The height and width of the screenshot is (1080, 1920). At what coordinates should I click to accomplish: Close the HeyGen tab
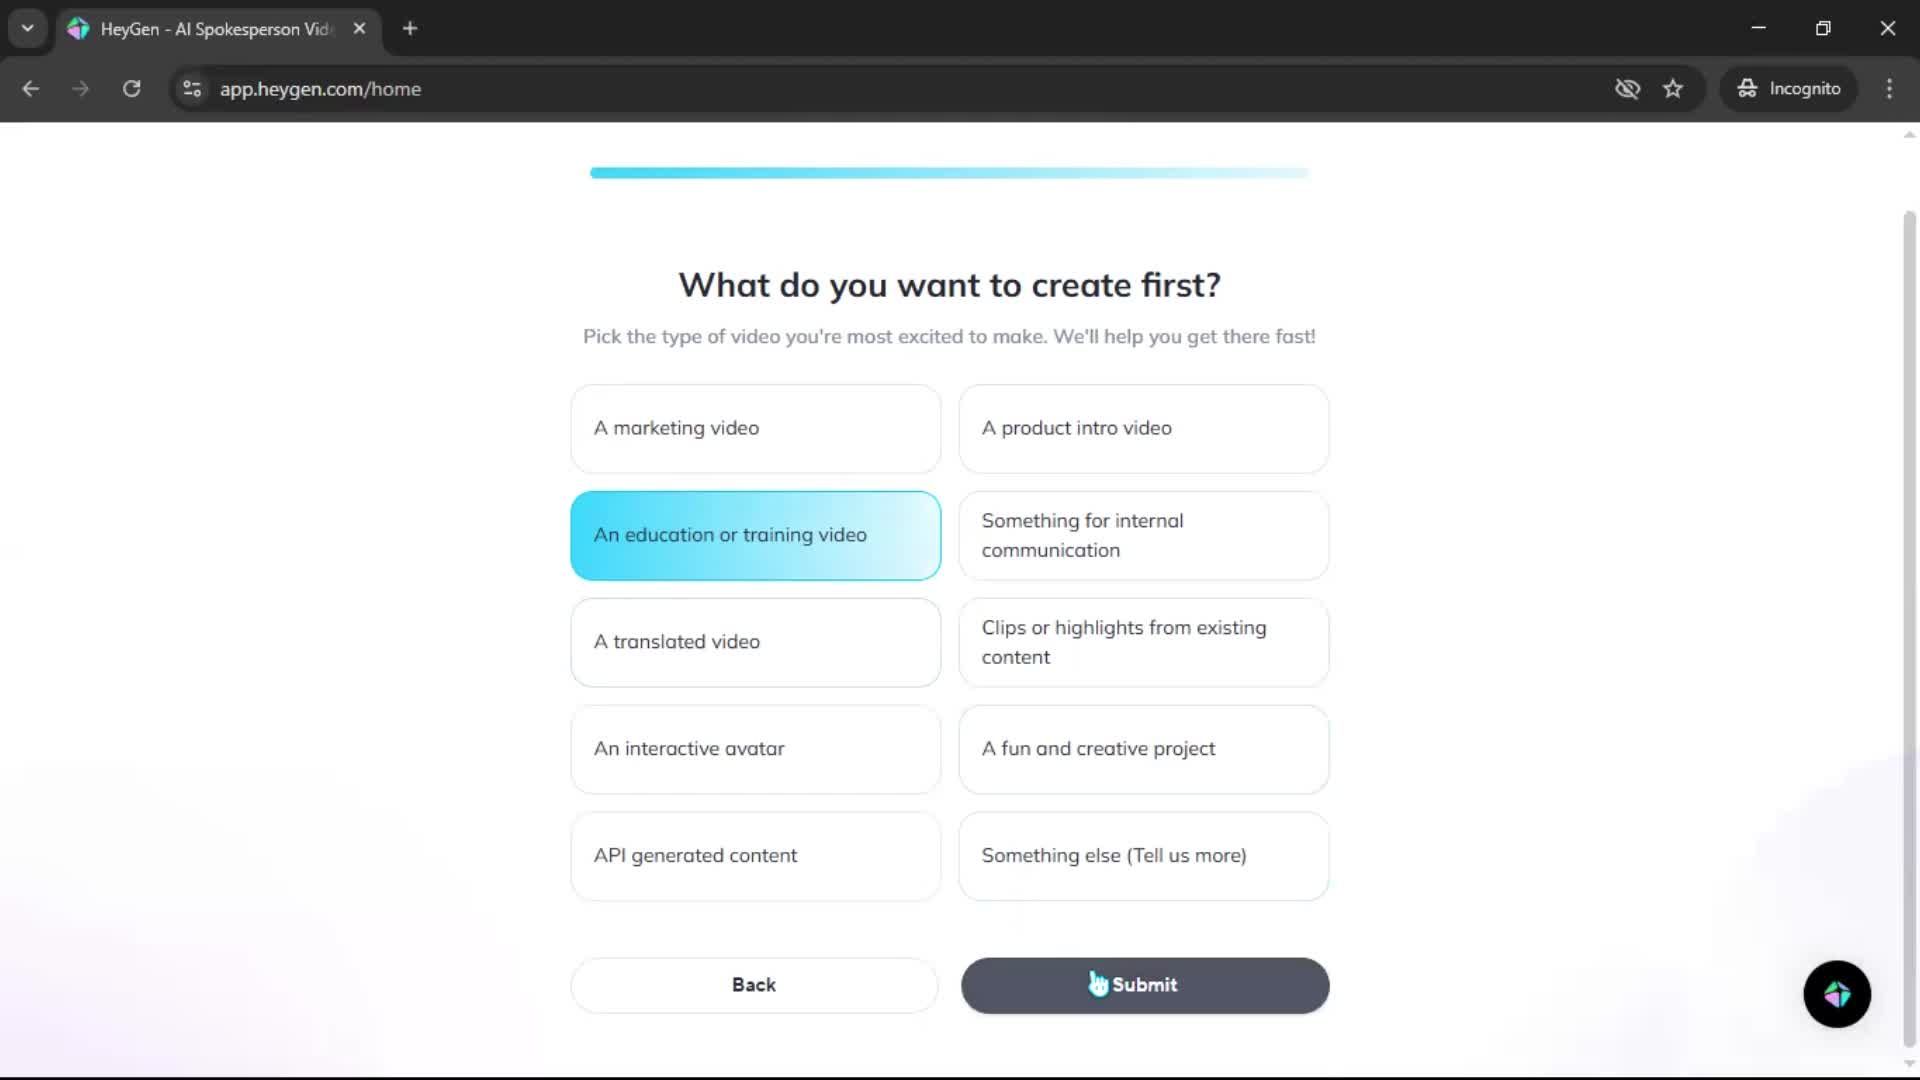[359, 29]
